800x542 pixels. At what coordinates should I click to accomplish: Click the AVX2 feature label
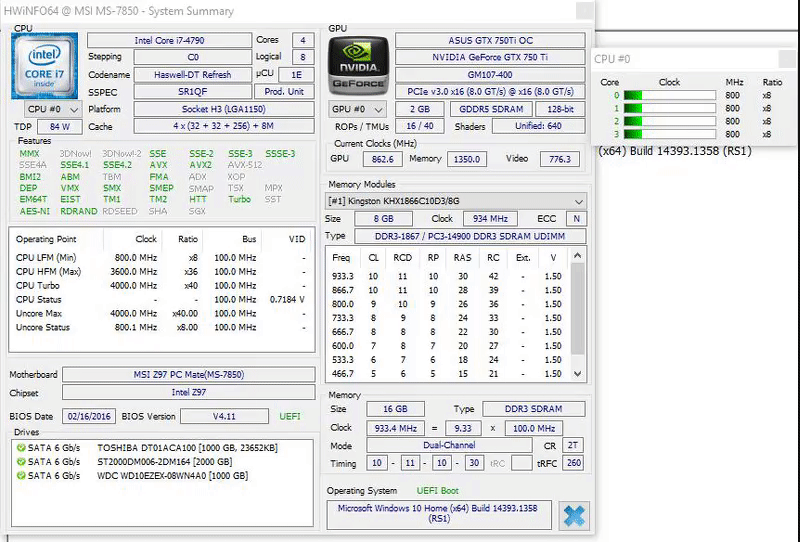(201, 165)
